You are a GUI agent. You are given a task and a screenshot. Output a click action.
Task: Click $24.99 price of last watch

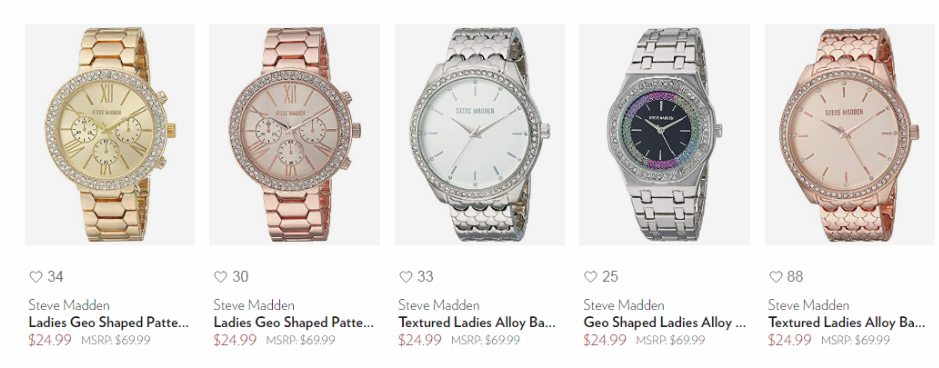790,340
